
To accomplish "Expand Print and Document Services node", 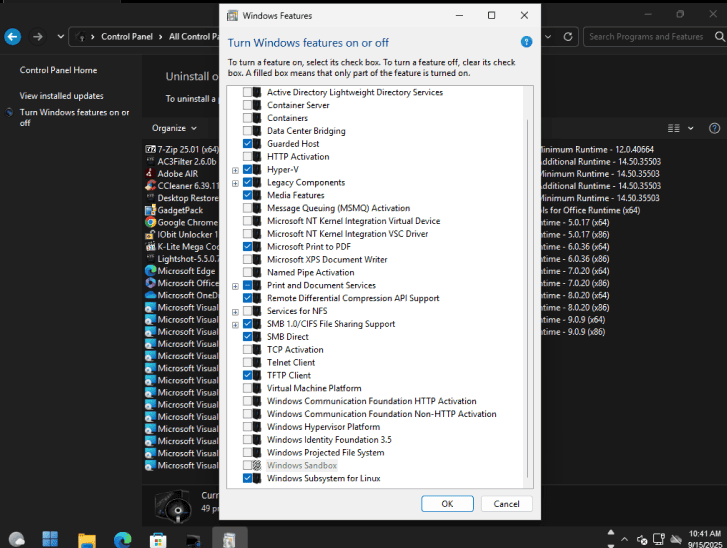I will click(x=235, y=286).
